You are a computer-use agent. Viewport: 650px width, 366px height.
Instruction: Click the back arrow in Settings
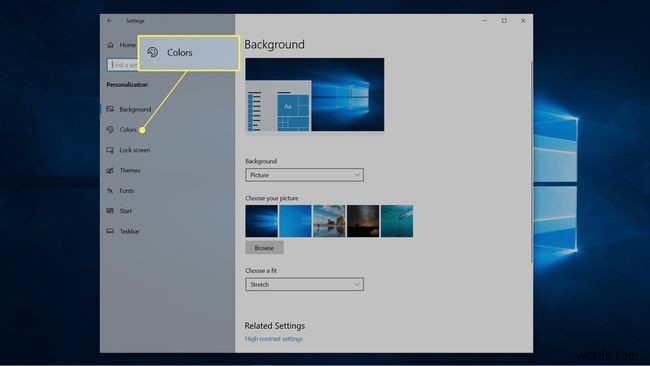(109, 20)
